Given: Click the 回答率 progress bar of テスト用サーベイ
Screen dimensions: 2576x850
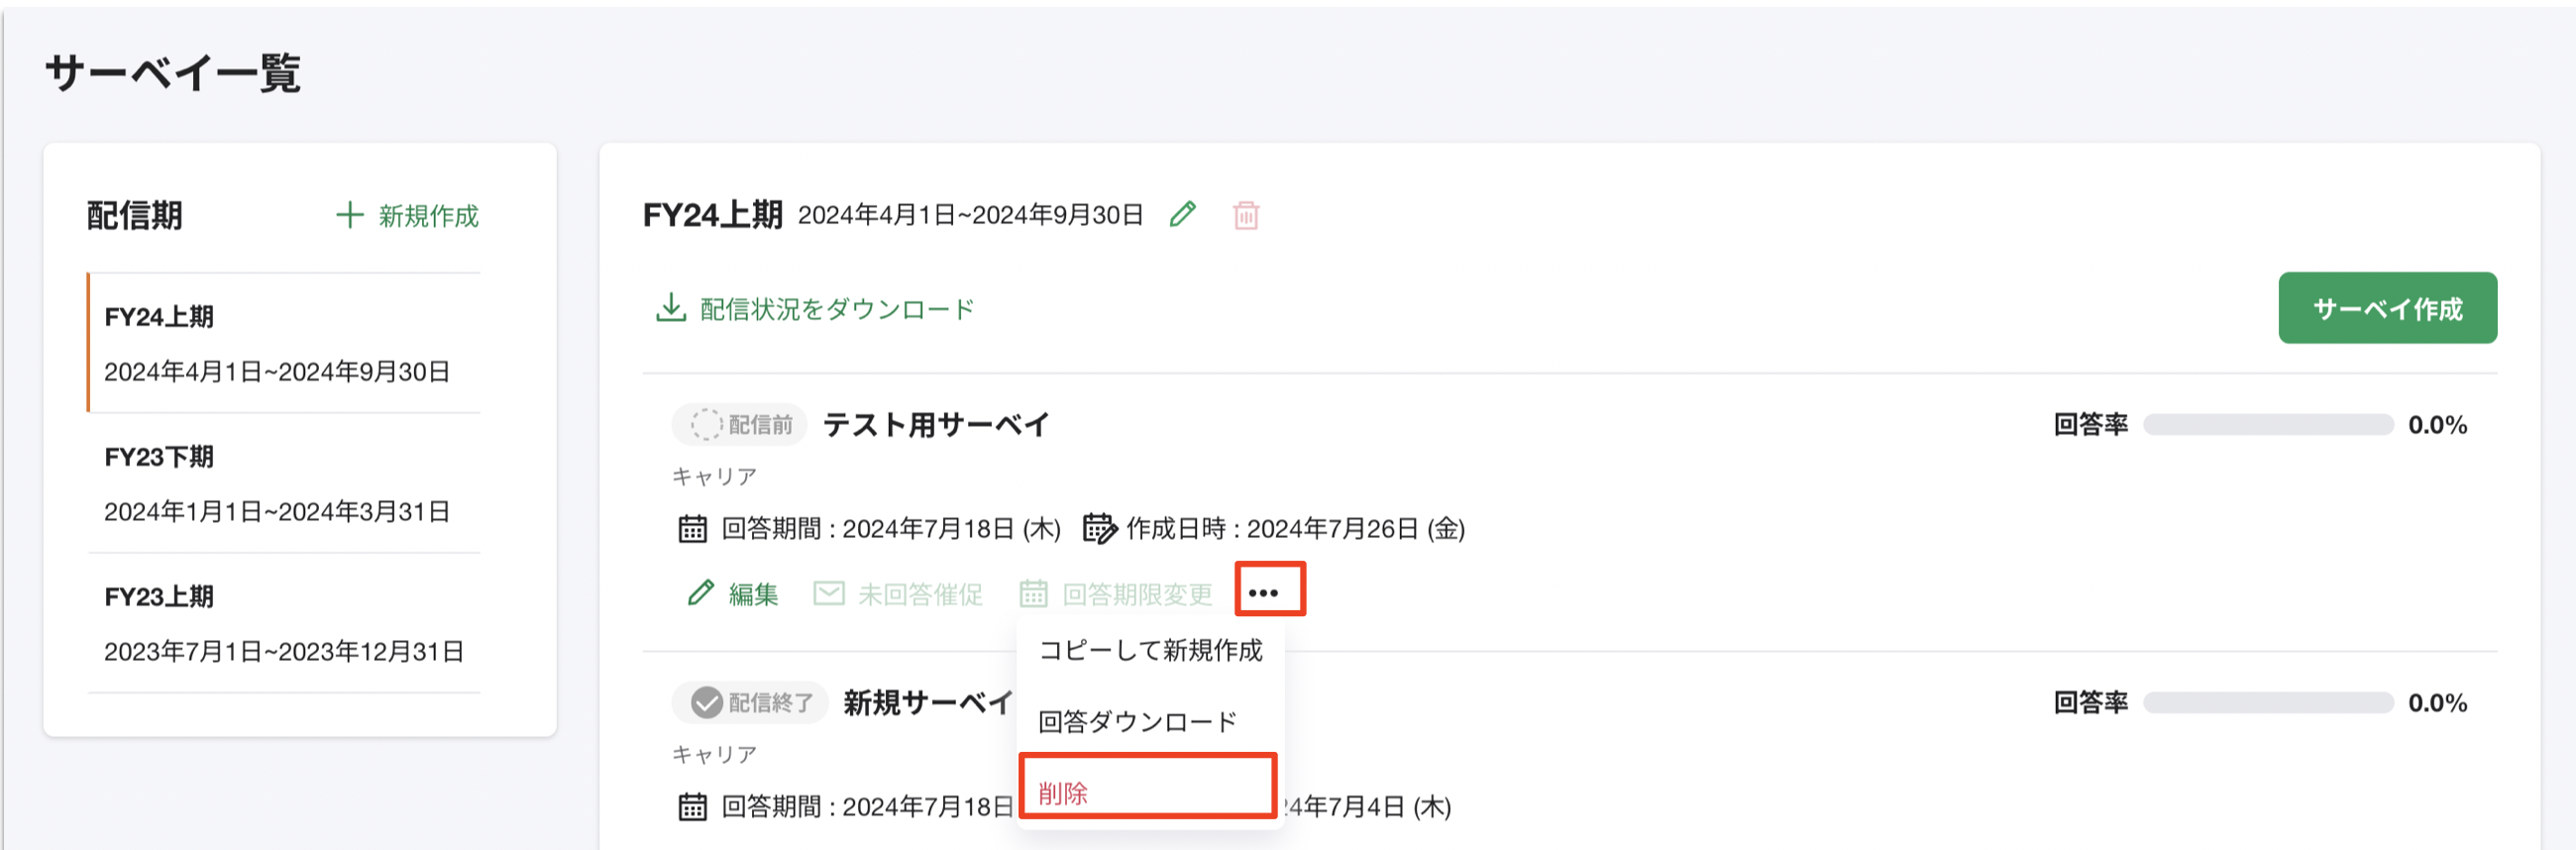Looking at the screenshot, I should click(2270, 424).
